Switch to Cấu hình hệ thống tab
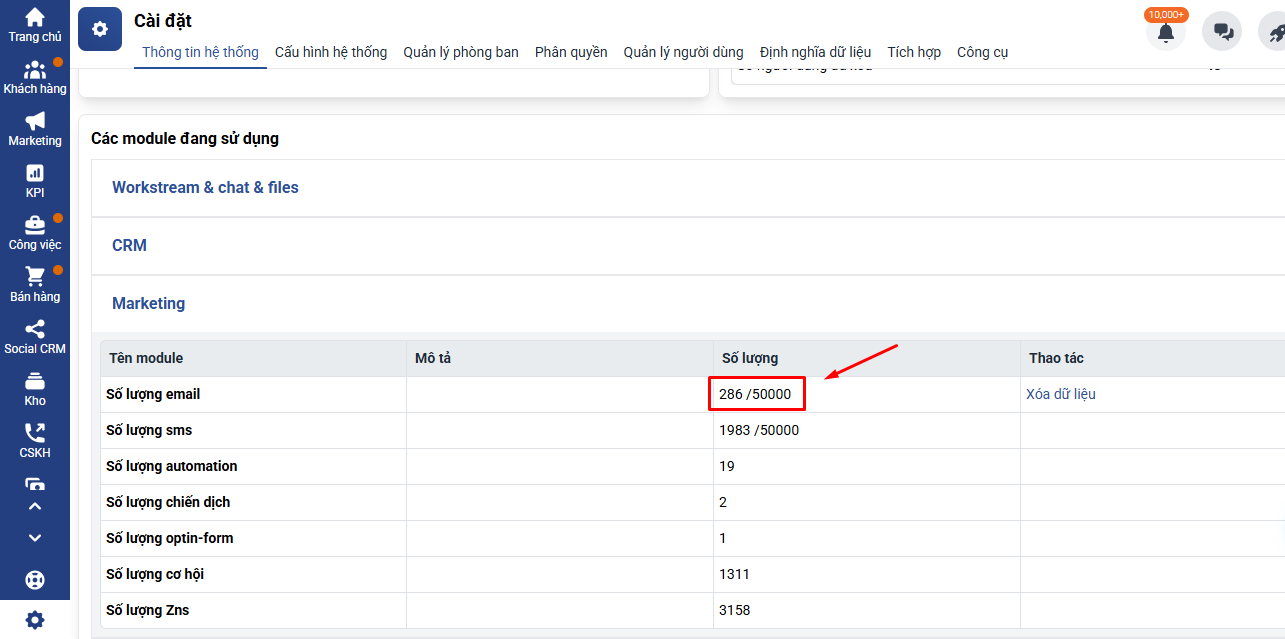1285x639 pixels. pos(331,52)
